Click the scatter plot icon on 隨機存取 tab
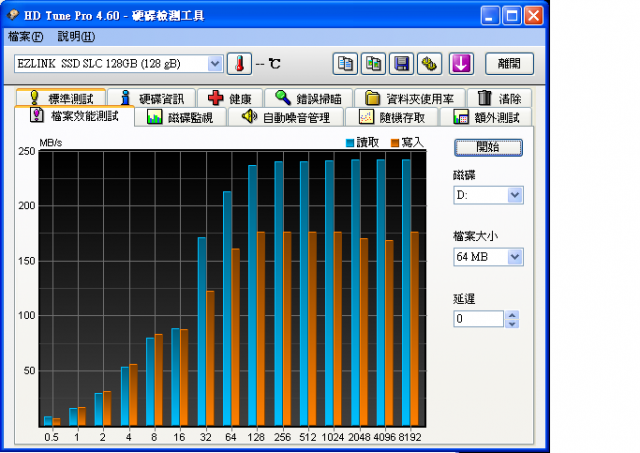Screen dimensions: 640x453 coord(366,117)
